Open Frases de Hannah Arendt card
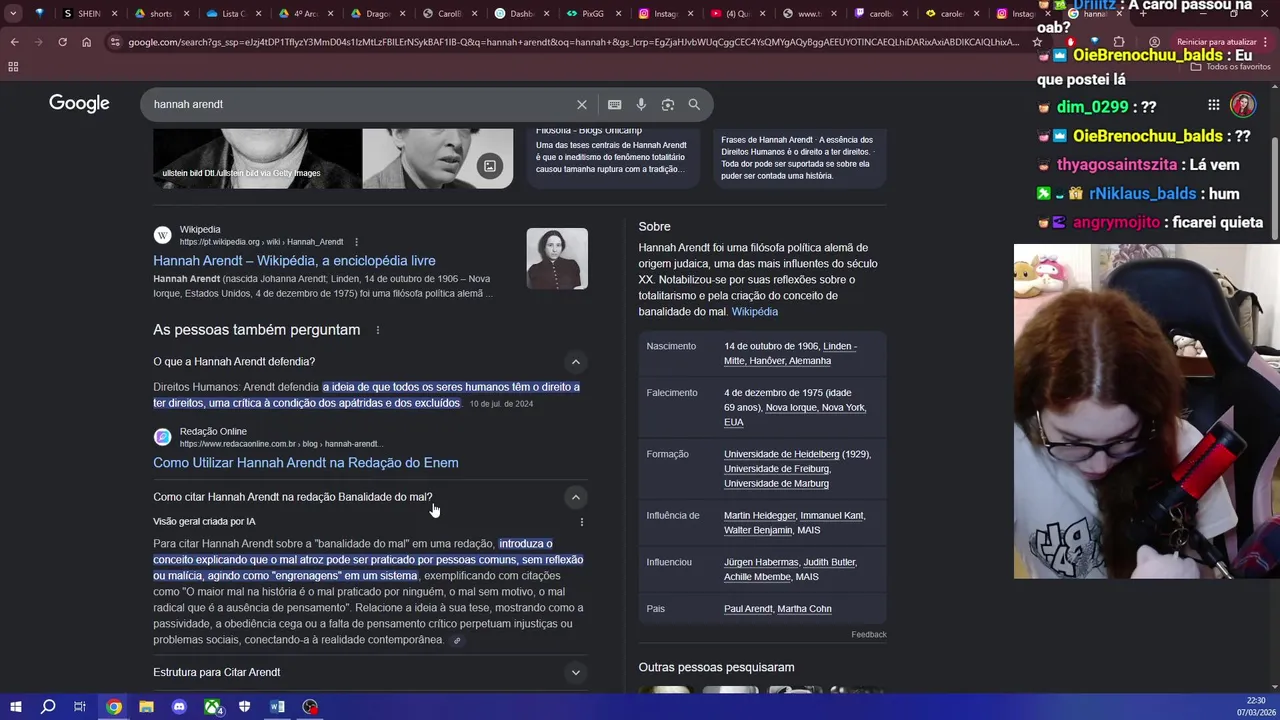 click(800, 157)
